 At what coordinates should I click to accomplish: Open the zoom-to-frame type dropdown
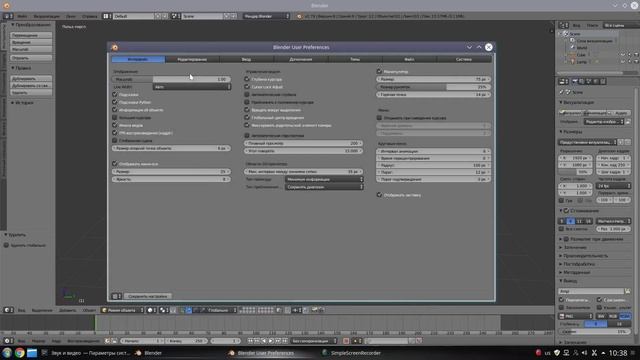(x=324, y=187)
